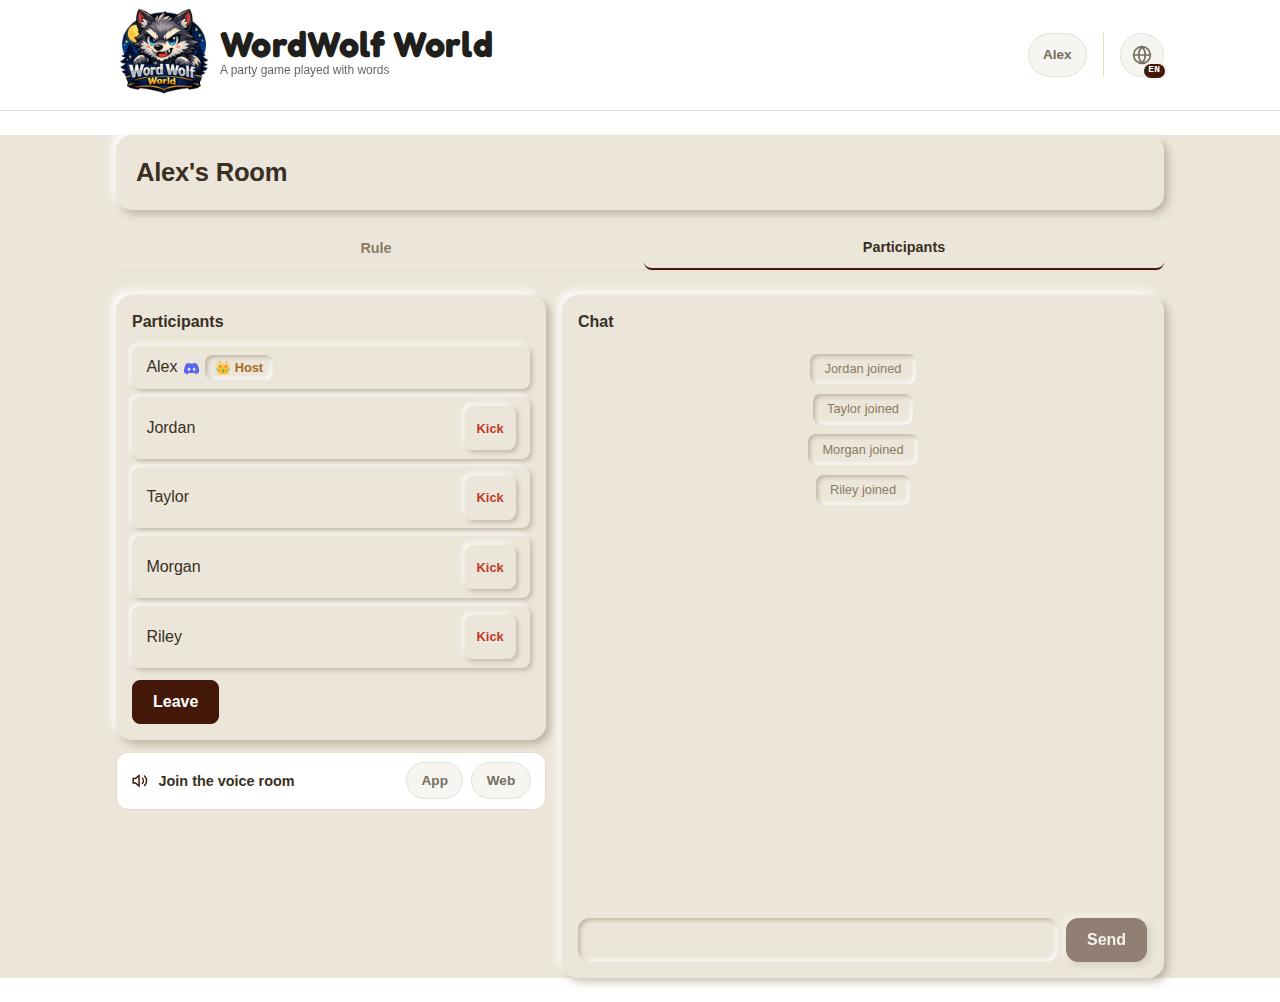Send the chat message
Image resolution: width=1280 pixels, height=1002 pixels.
pyautogui.click(x=1106, y=940)
